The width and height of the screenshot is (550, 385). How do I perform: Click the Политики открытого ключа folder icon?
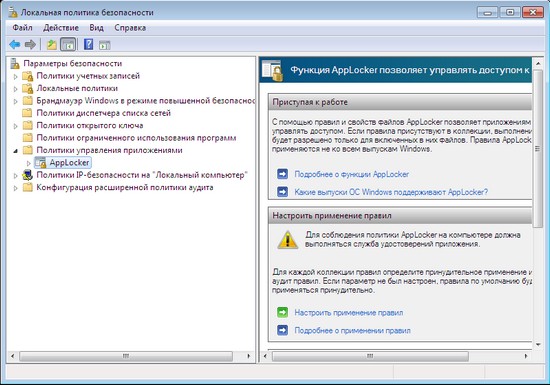point(27,126)
